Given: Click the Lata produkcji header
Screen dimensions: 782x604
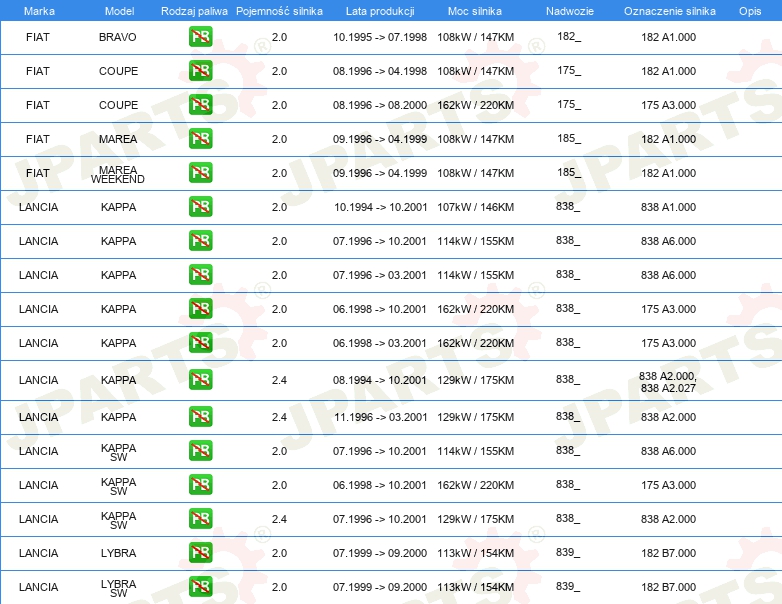Looking at the screenshot, I should click(380, 11).
